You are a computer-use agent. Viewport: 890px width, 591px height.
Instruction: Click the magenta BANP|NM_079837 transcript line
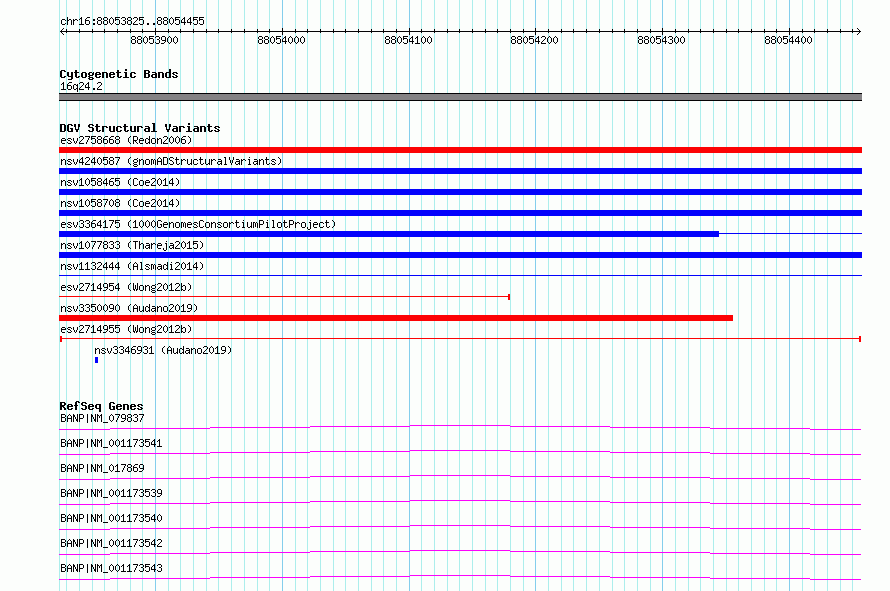tap(460, 427)
